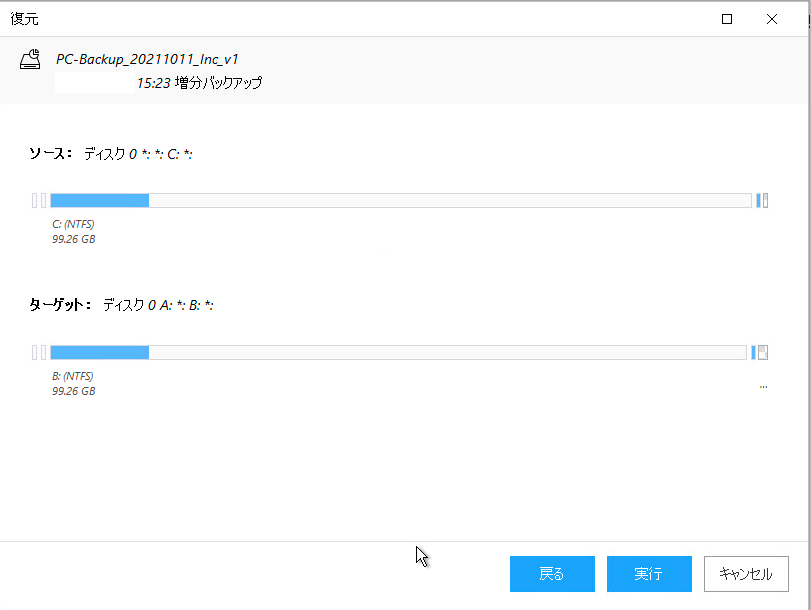Click the C: (NTFS) label under source
Image resolution: width=811 pixels, height=610 pixels.
coord(73,224)
